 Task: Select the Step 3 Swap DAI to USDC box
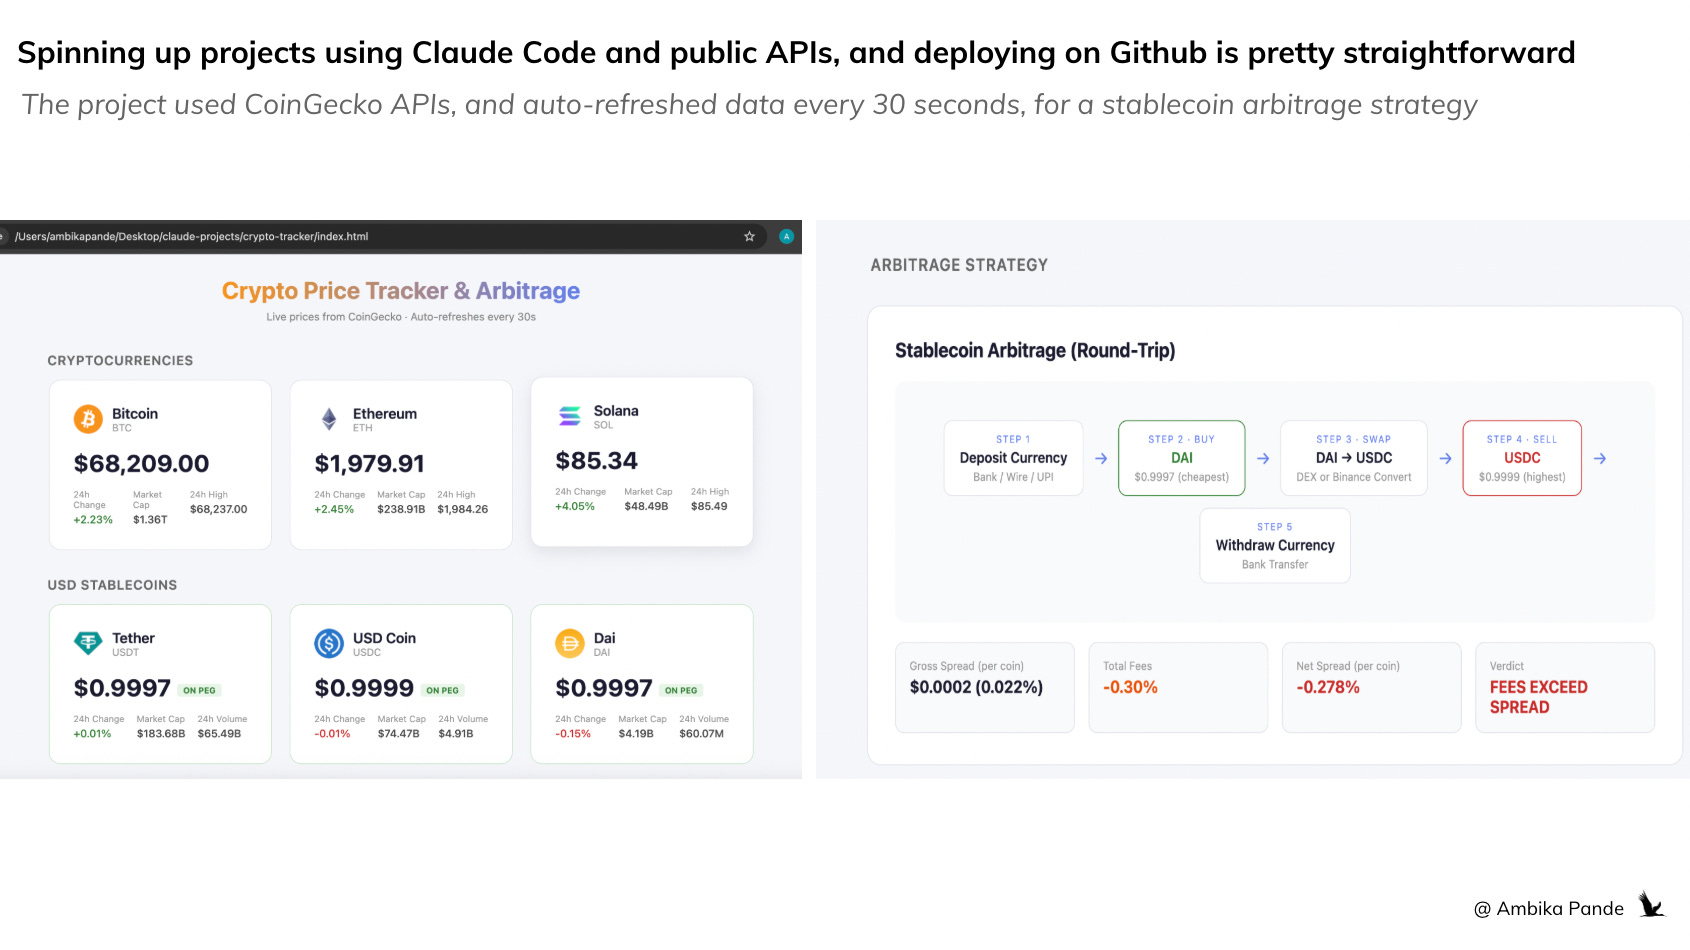pyautogui.click(x=1354, y=458)
